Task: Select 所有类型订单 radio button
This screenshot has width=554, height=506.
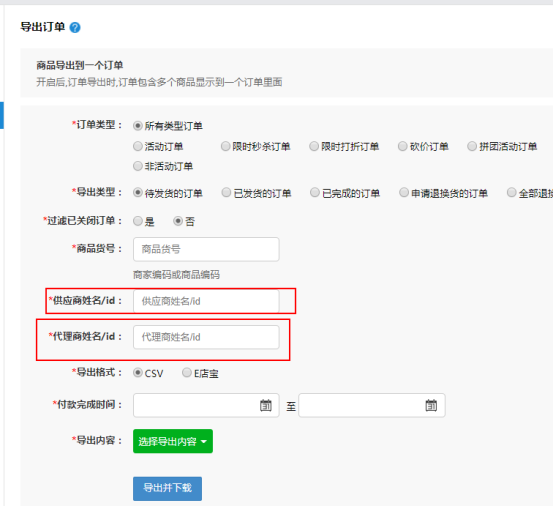Action: click(x=138, y=126)
